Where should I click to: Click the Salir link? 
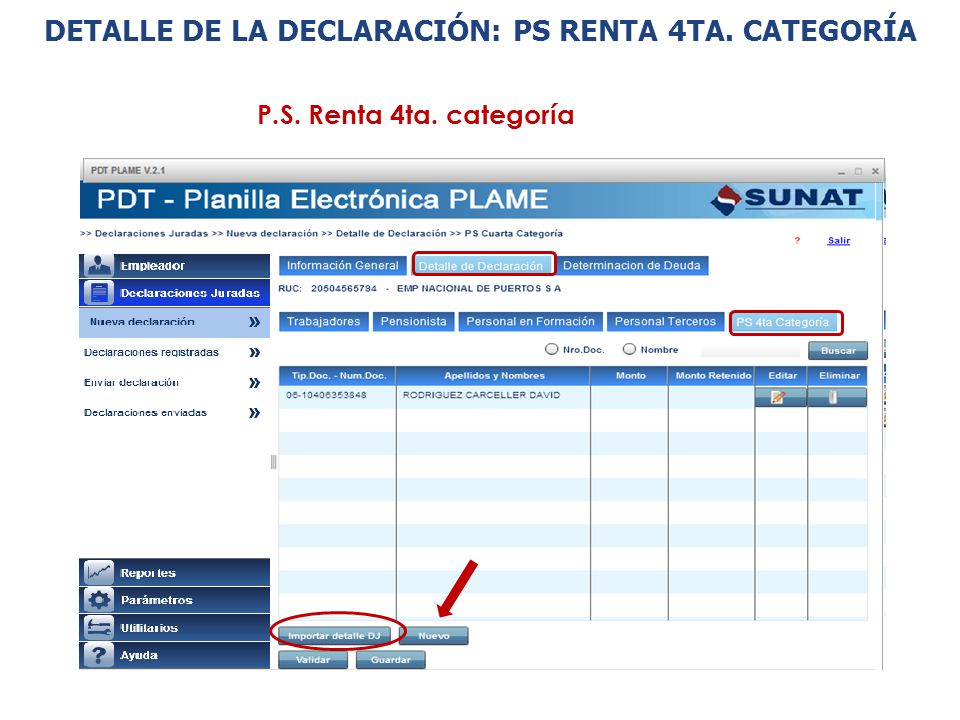(x=838, y=241)
